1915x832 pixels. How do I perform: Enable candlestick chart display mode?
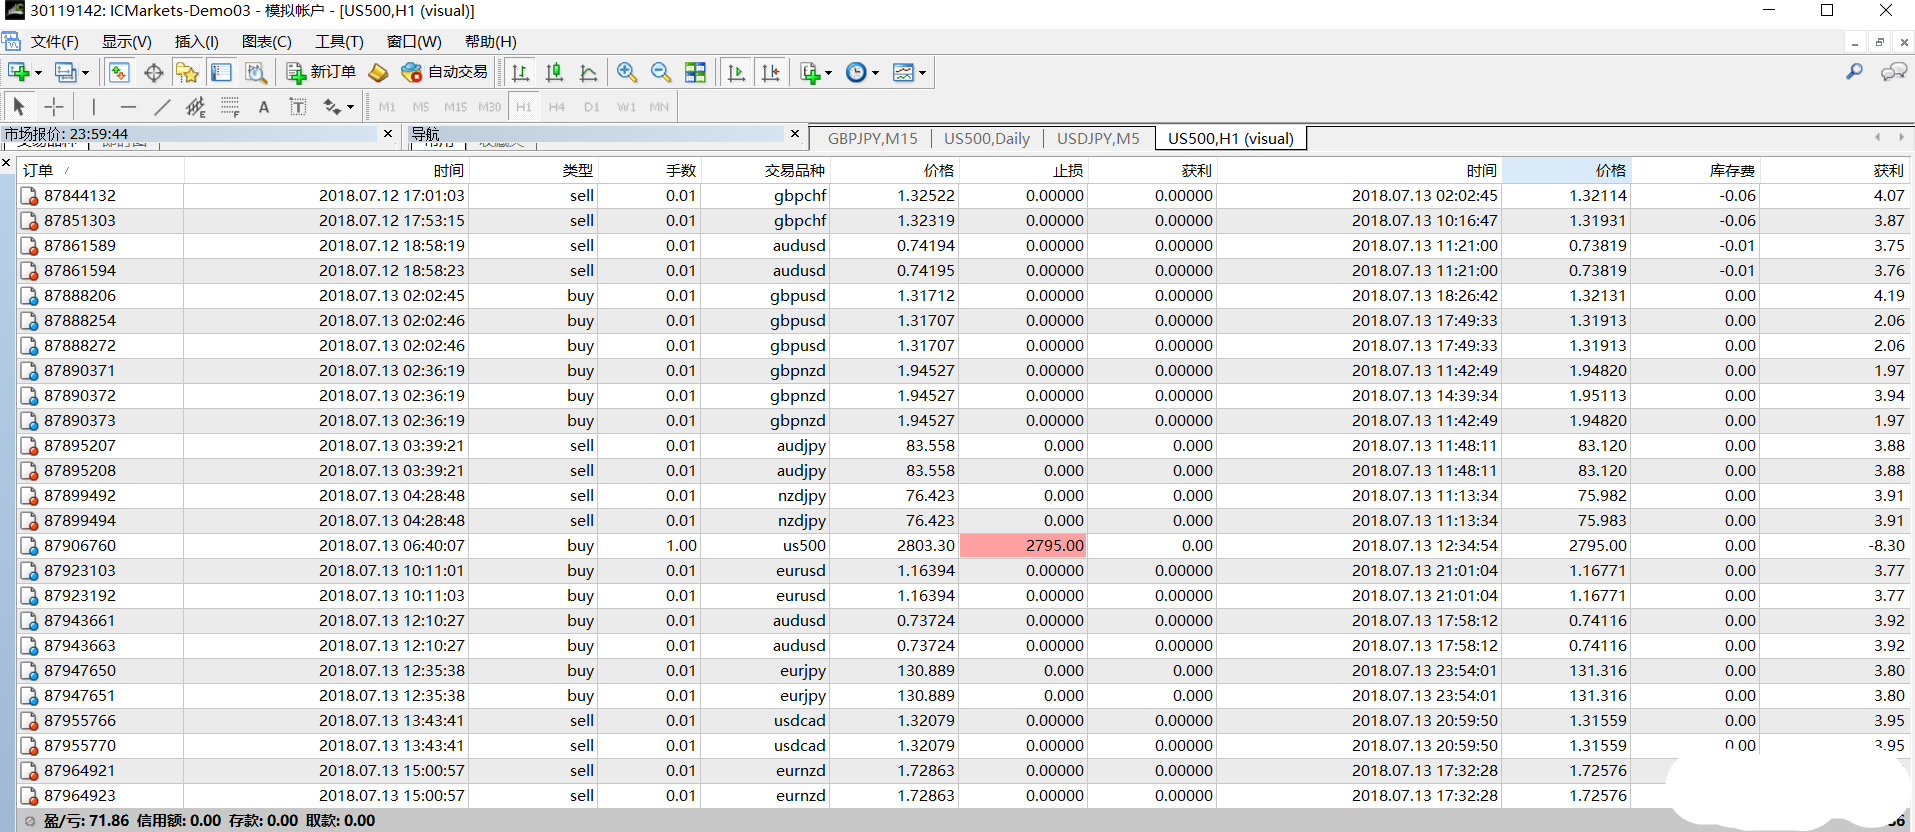click(x=554, y=72)
